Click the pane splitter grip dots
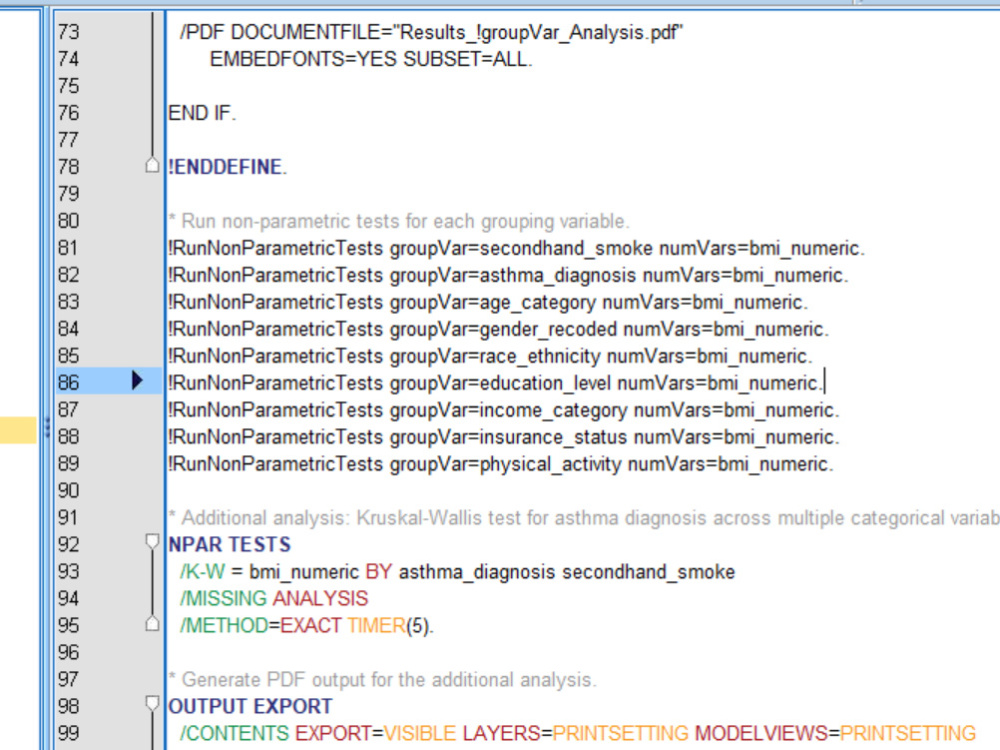Screen dimensions: 1000x750 pyautogui.click(x=47, y=428)
